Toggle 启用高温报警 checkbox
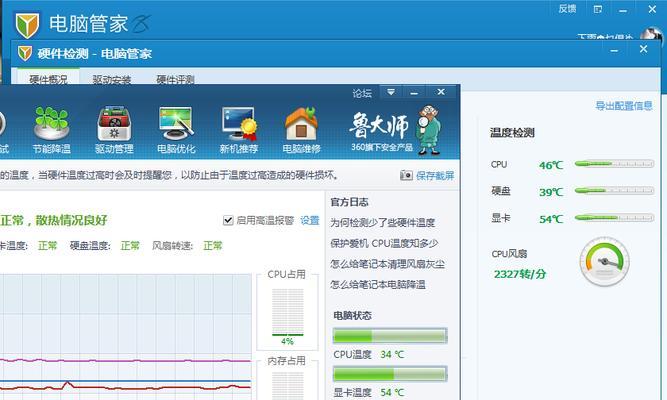This screenshot has height=400, width=667. (228, 220)
